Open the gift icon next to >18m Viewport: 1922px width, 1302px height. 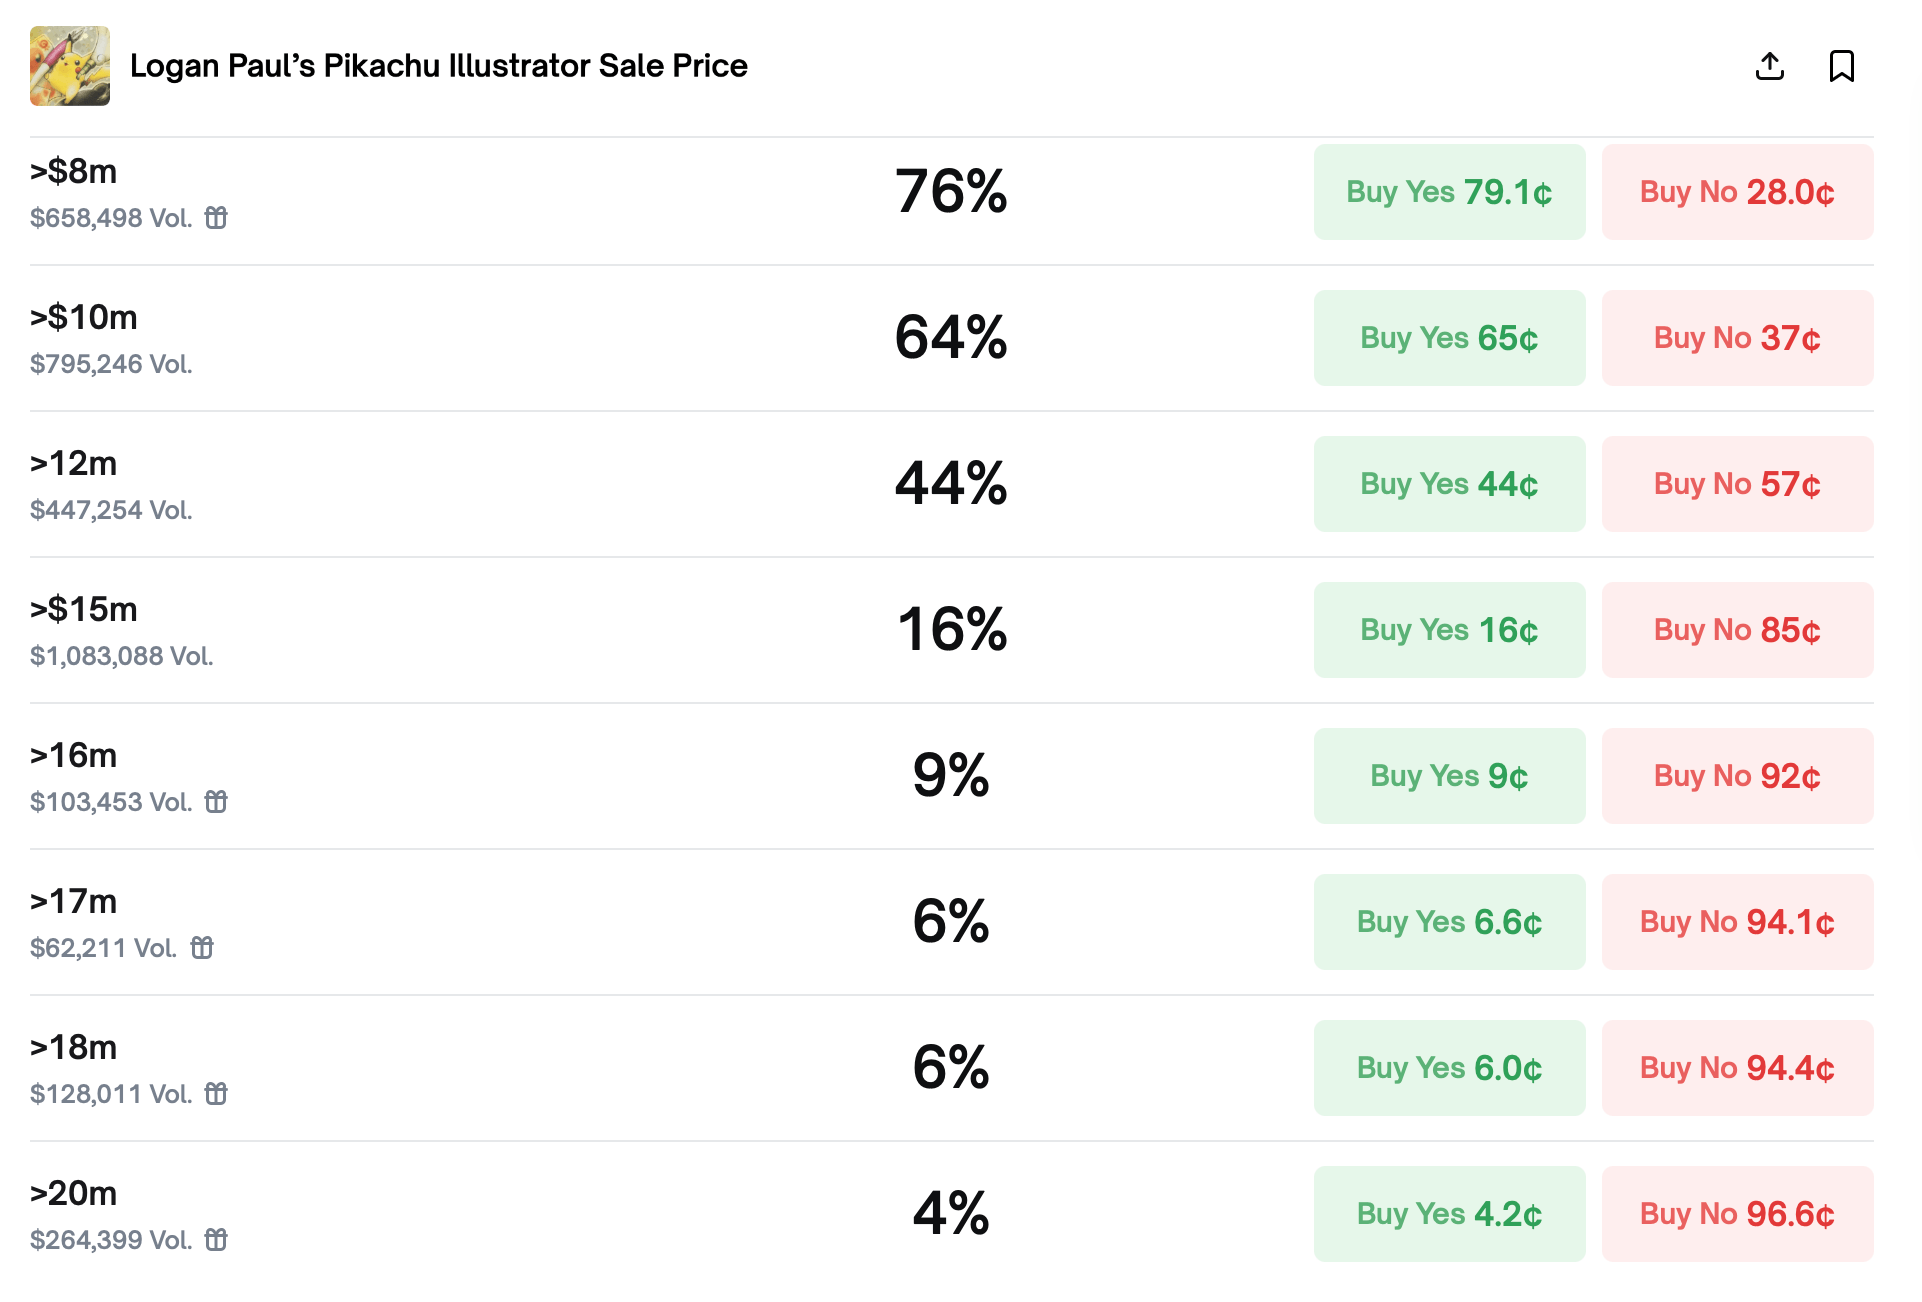coord(218,1094)
